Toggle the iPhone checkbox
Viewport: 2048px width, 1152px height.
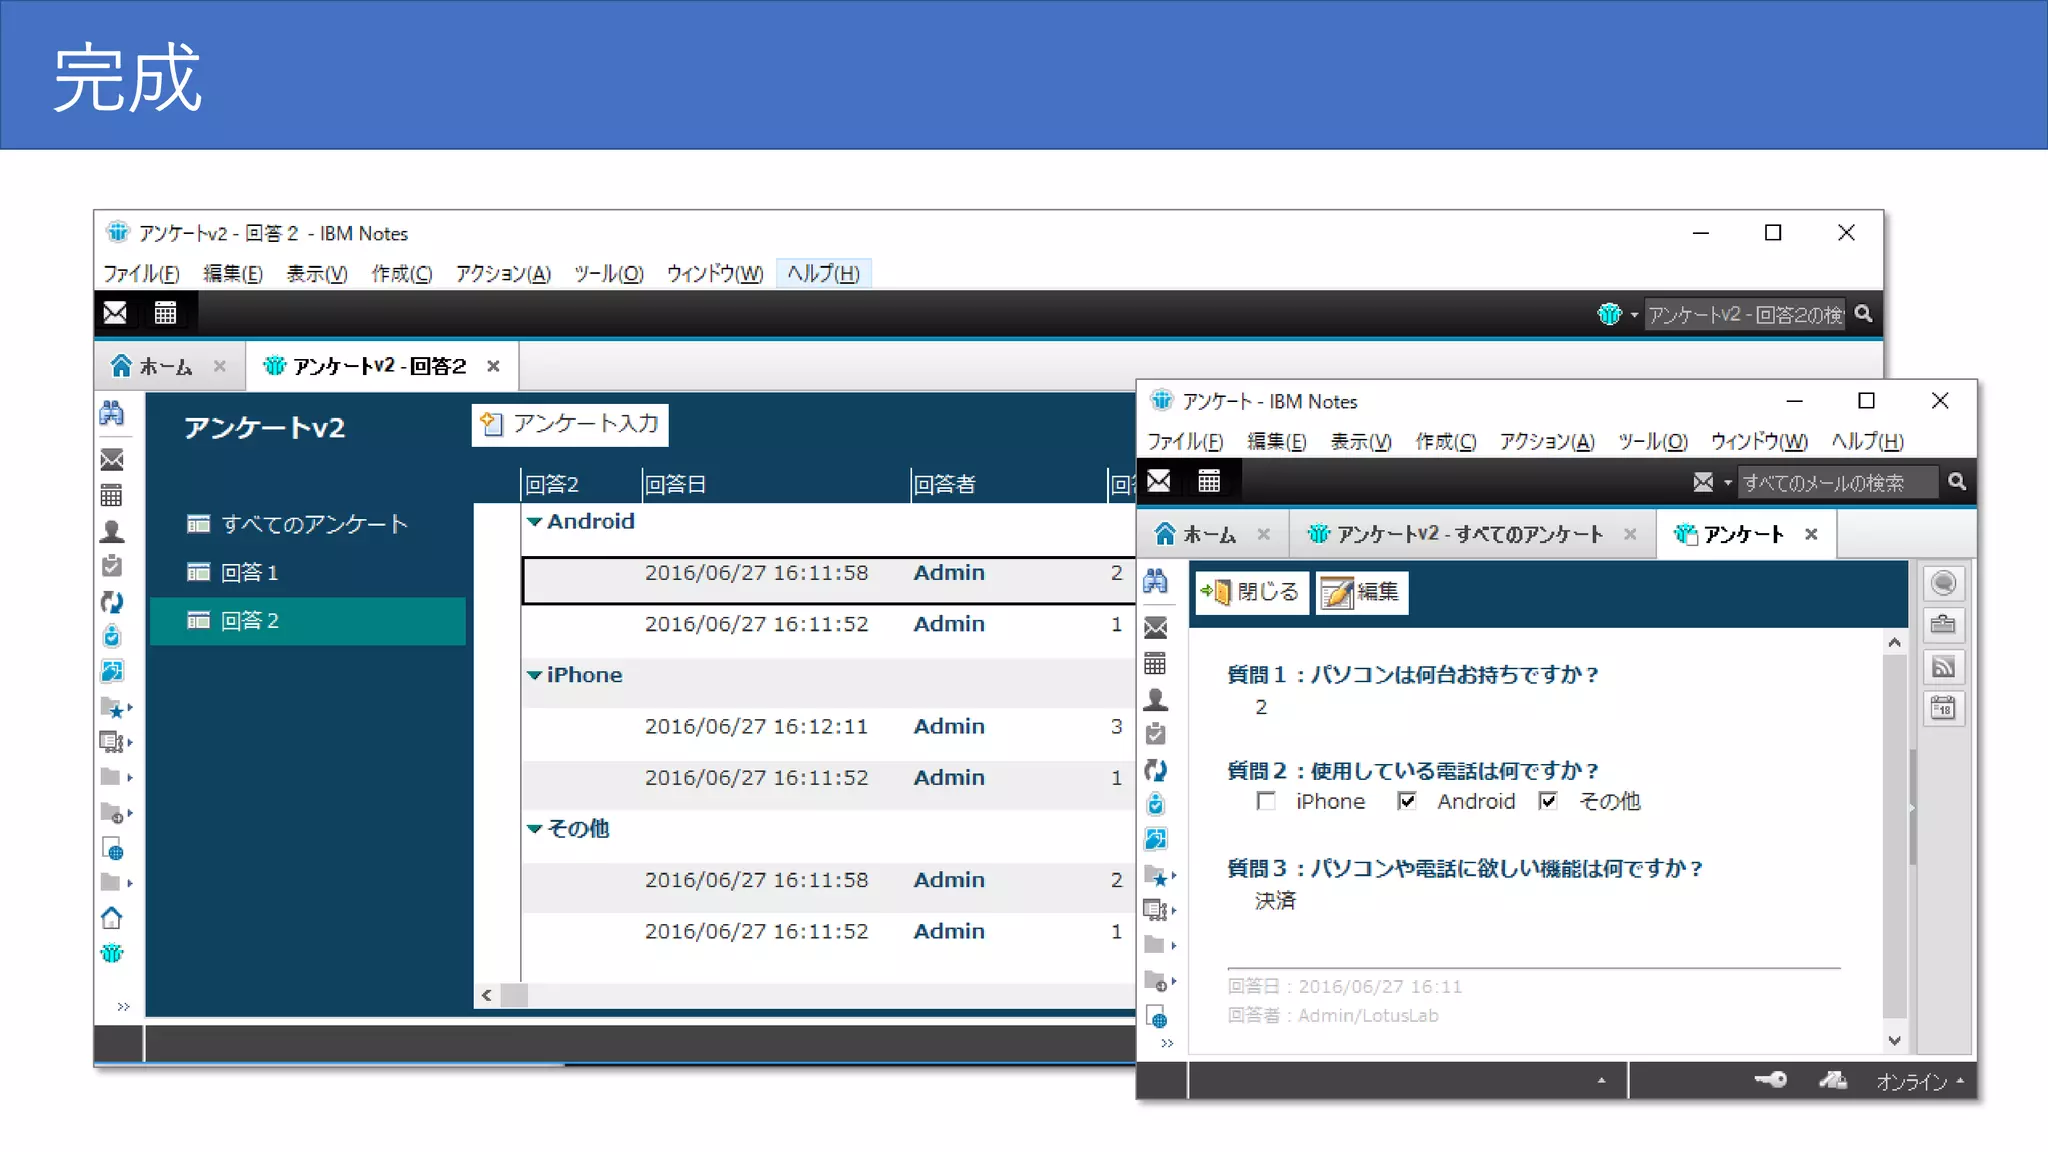tap(1266, 801)
